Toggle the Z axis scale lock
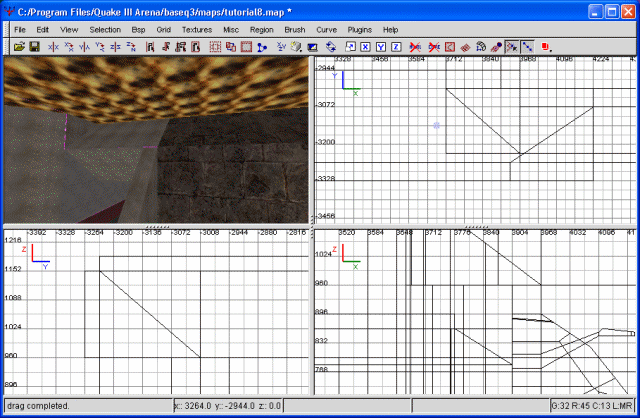 (396, 47)
